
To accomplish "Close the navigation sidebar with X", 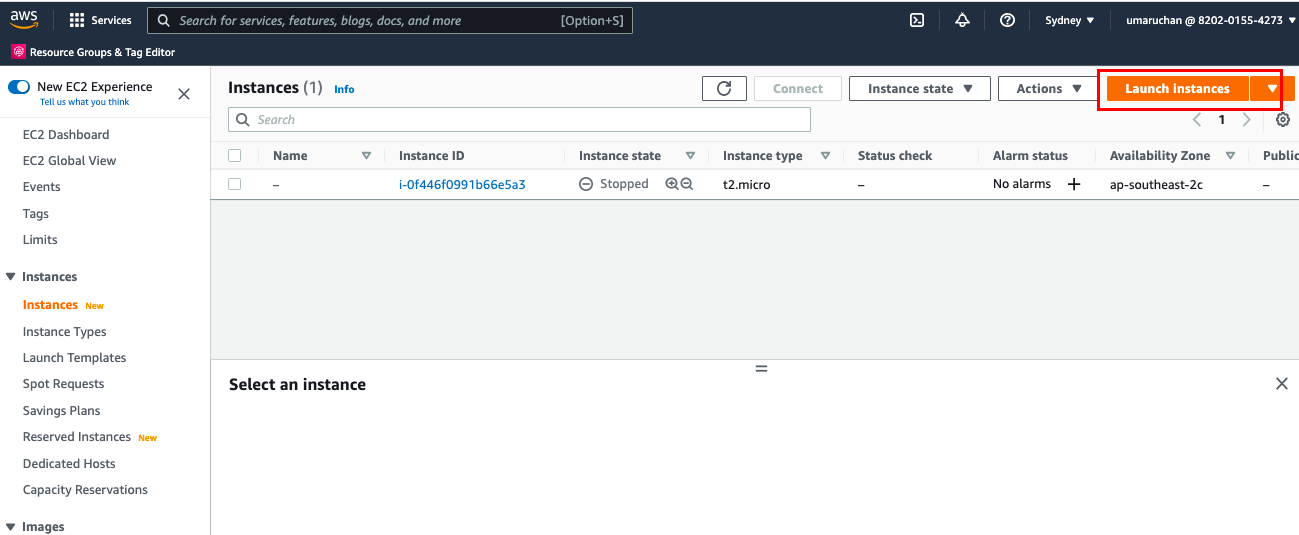I will click(184, 94).
